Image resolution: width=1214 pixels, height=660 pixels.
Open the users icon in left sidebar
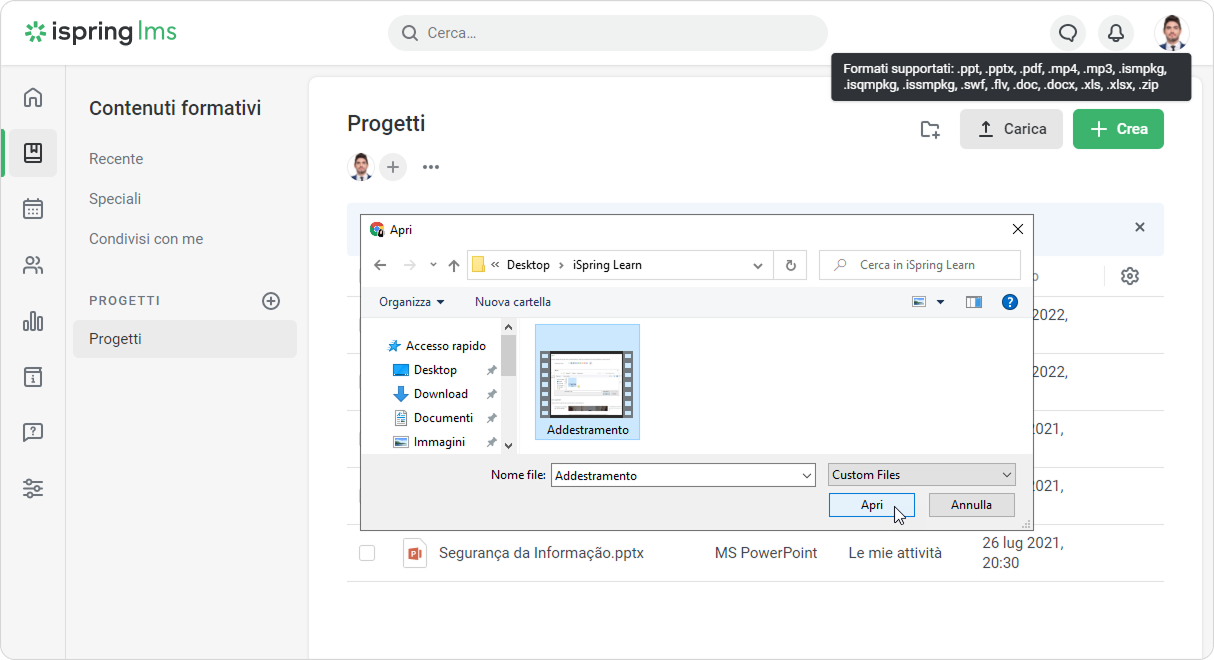click(x=33, y=265)
